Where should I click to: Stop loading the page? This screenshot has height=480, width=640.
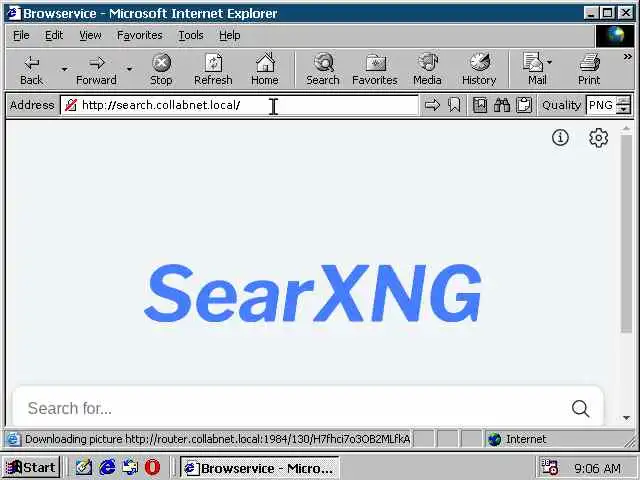tap(161, 69)
